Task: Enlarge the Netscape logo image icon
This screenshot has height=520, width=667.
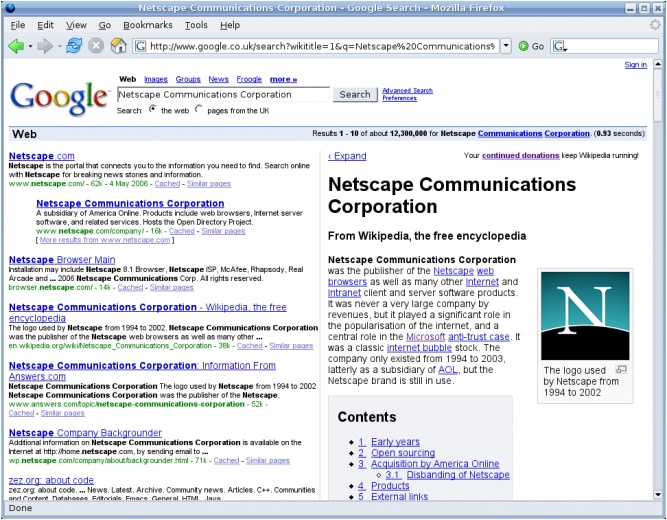Action: [621, 370]
